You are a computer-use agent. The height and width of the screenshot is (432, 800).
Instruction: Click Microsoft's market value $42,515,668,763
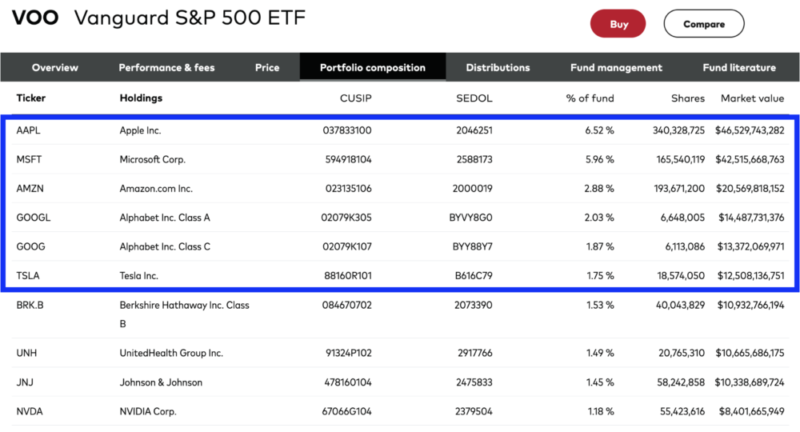[x=749, y=160]
